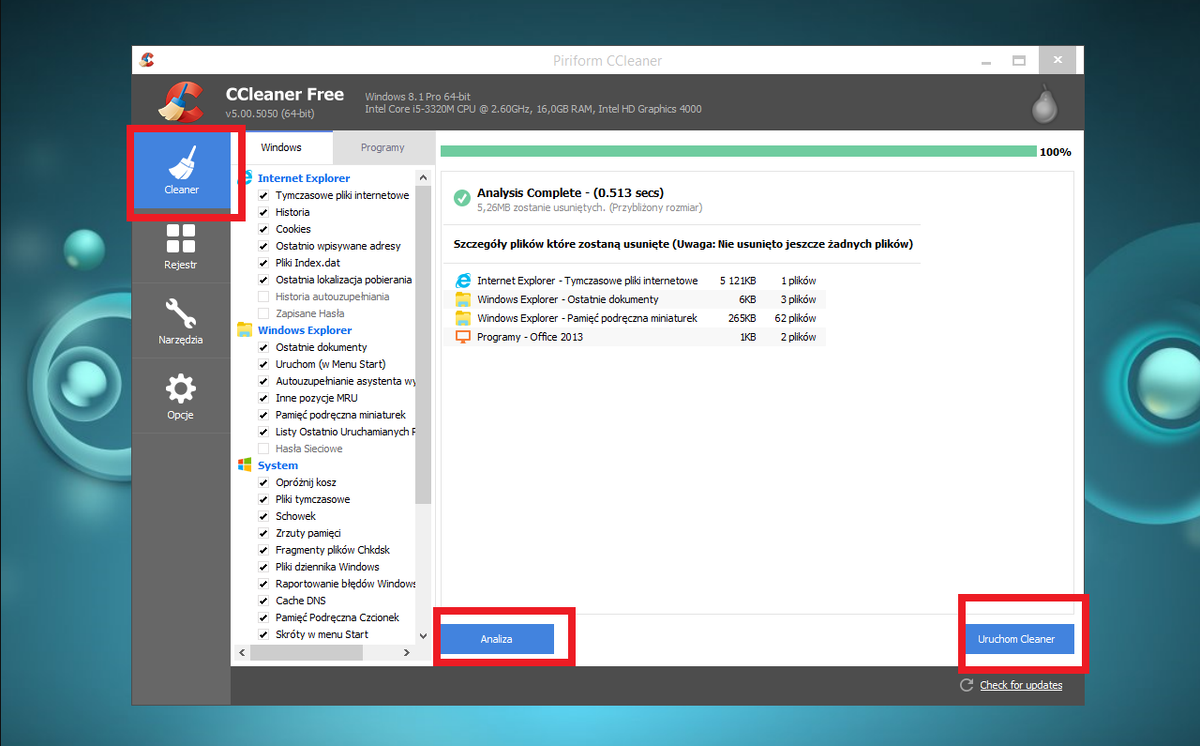Click the list's horizontal scroll right arrow

[406, 653]
